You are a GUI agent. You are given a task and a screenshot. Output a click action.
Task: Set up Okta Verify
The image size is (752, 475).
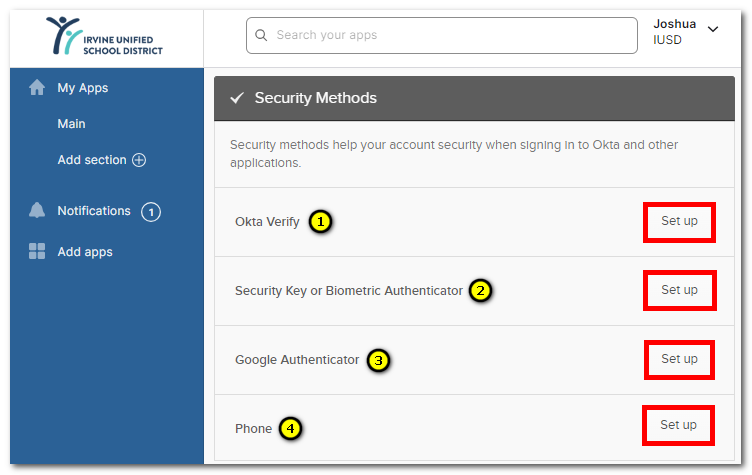click(x=679, y=221)
